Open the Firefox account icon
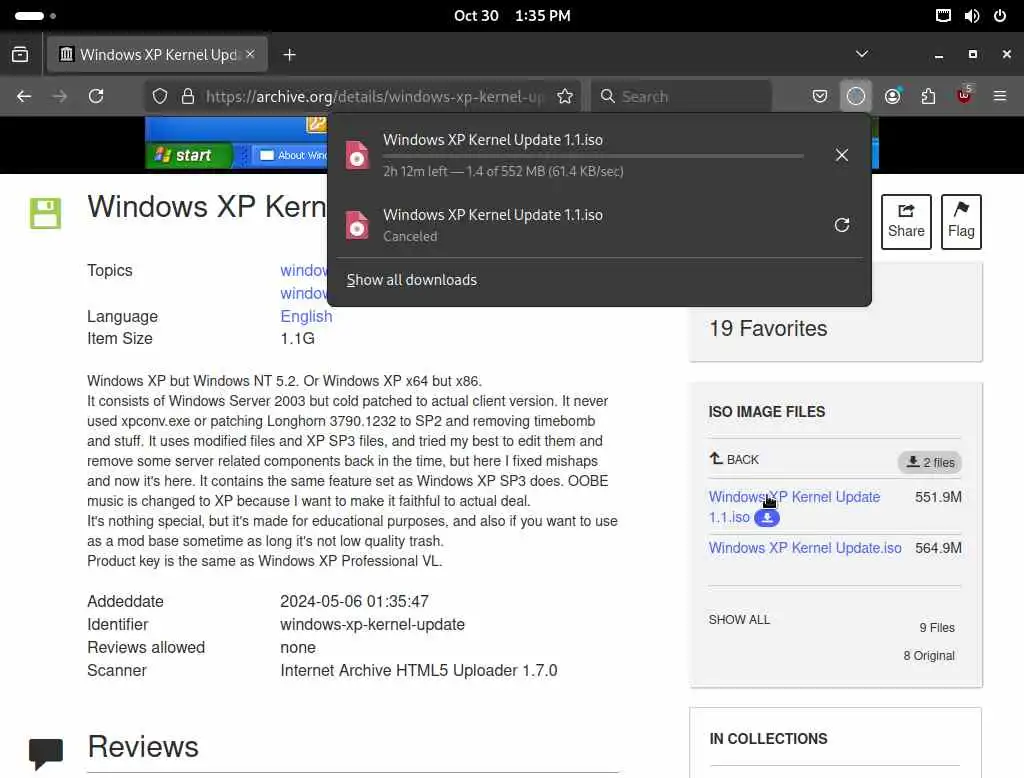The height and width of the screenshot is (778, 1024). 892,97
